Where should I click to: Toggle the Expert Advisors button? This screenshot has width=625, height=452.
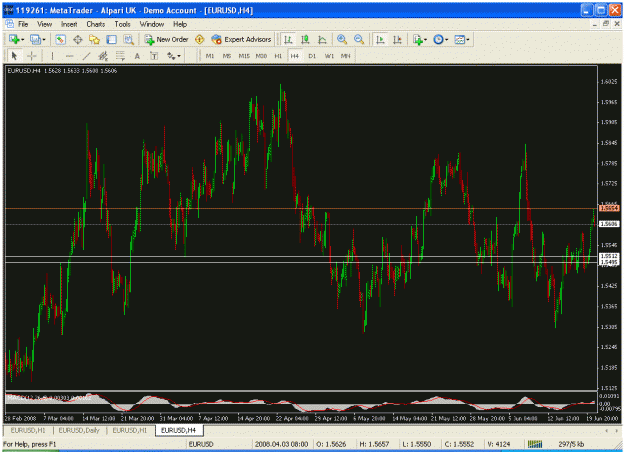click(242, 39)
